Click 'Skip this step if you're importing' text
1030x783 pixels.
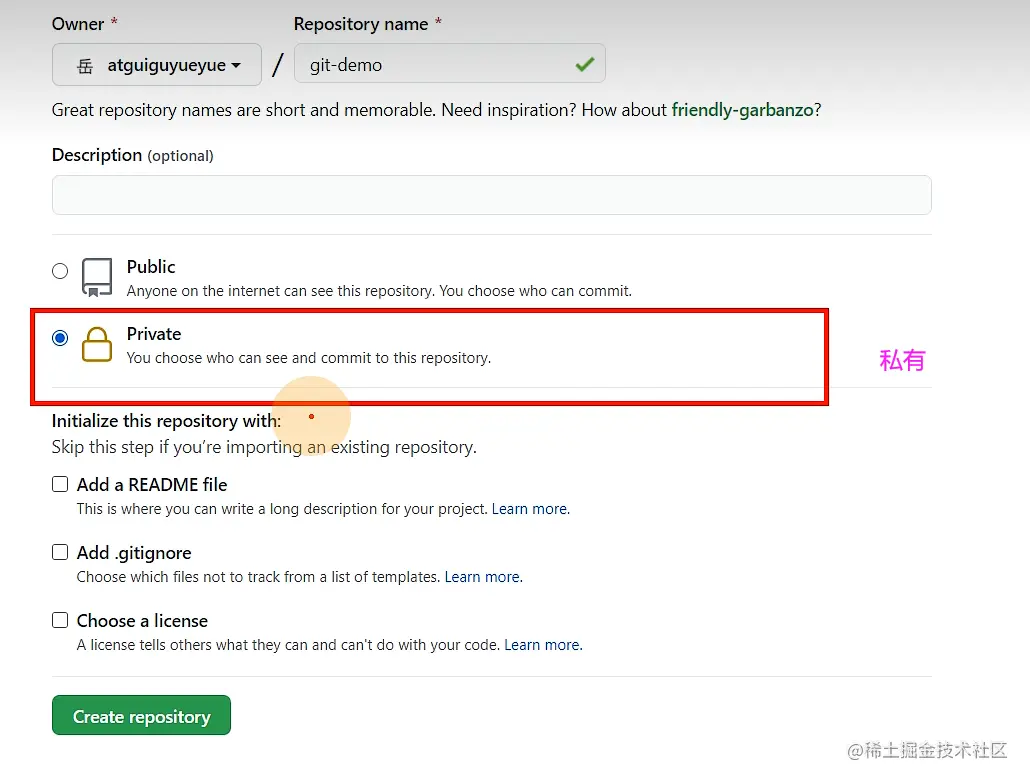264,447
